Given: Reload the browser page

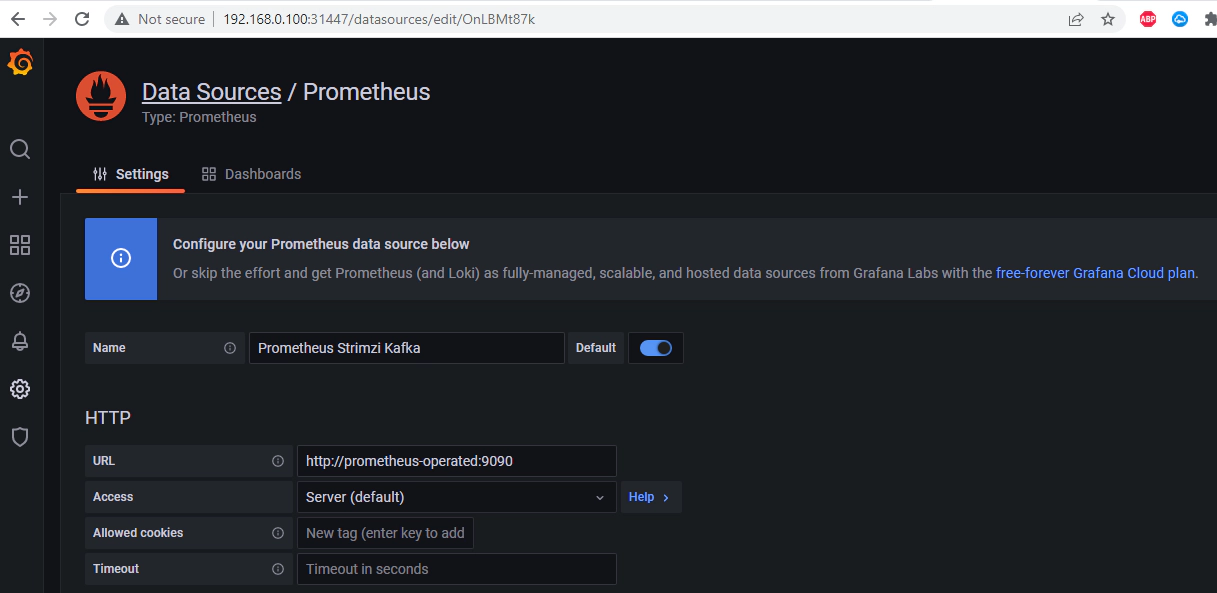Looking at the screenshot, I should point(82,19).
